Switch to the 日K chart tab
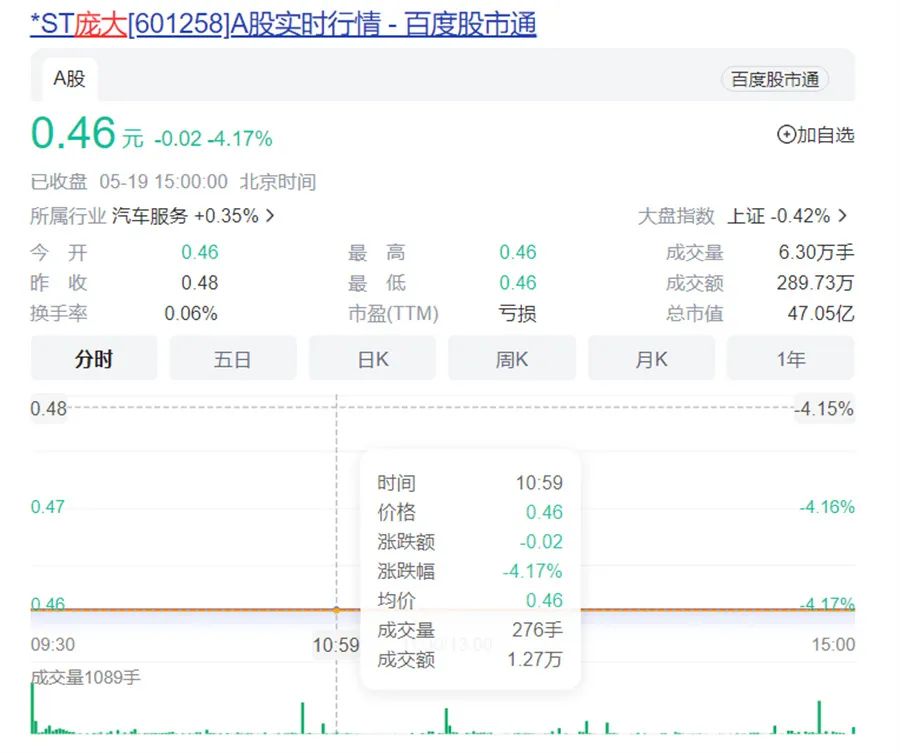 click(x=372, y=359)
